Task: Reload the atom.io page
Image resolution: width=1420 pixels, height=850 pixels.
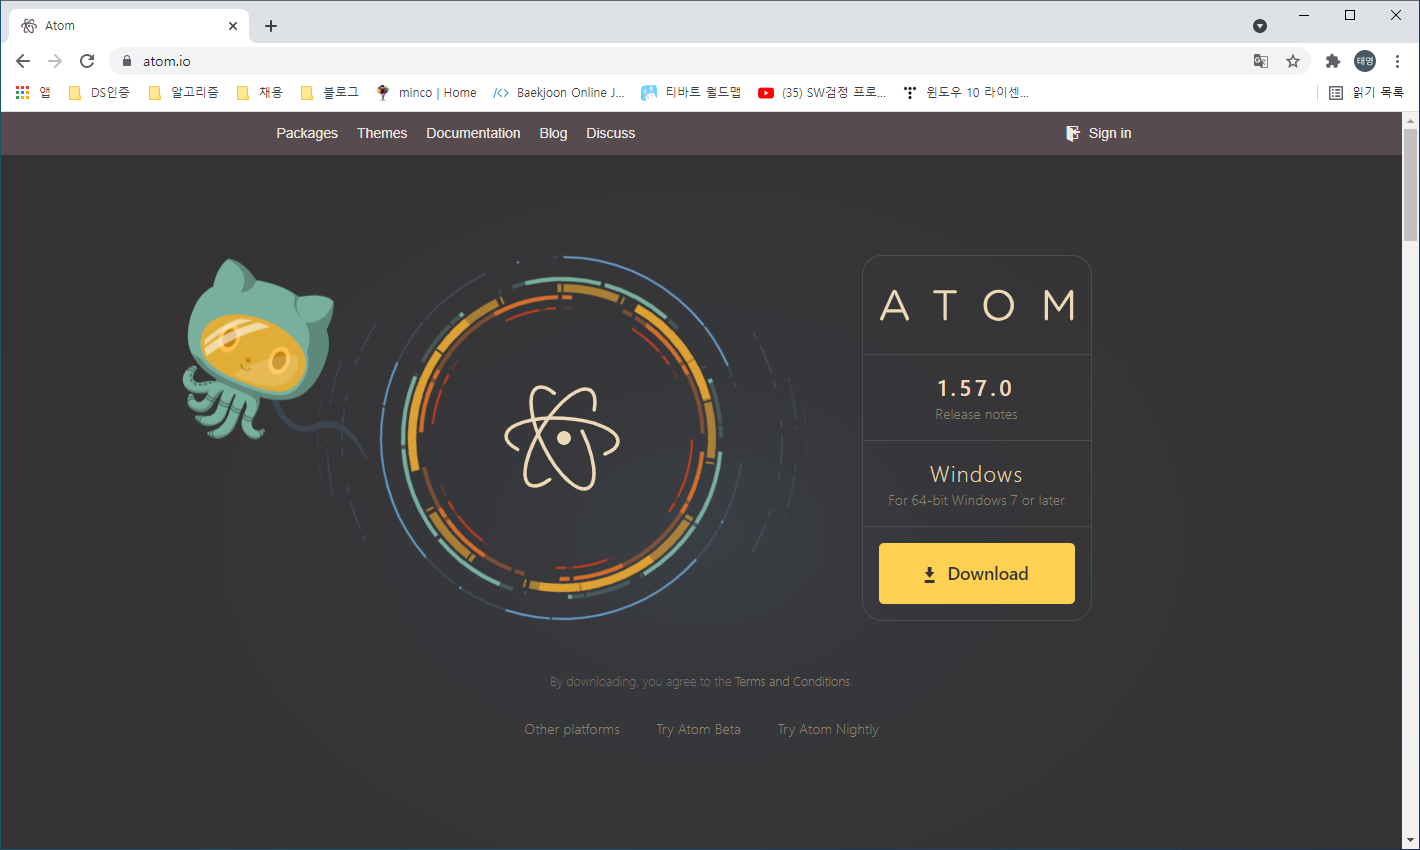Action: (x=87, y=61)
